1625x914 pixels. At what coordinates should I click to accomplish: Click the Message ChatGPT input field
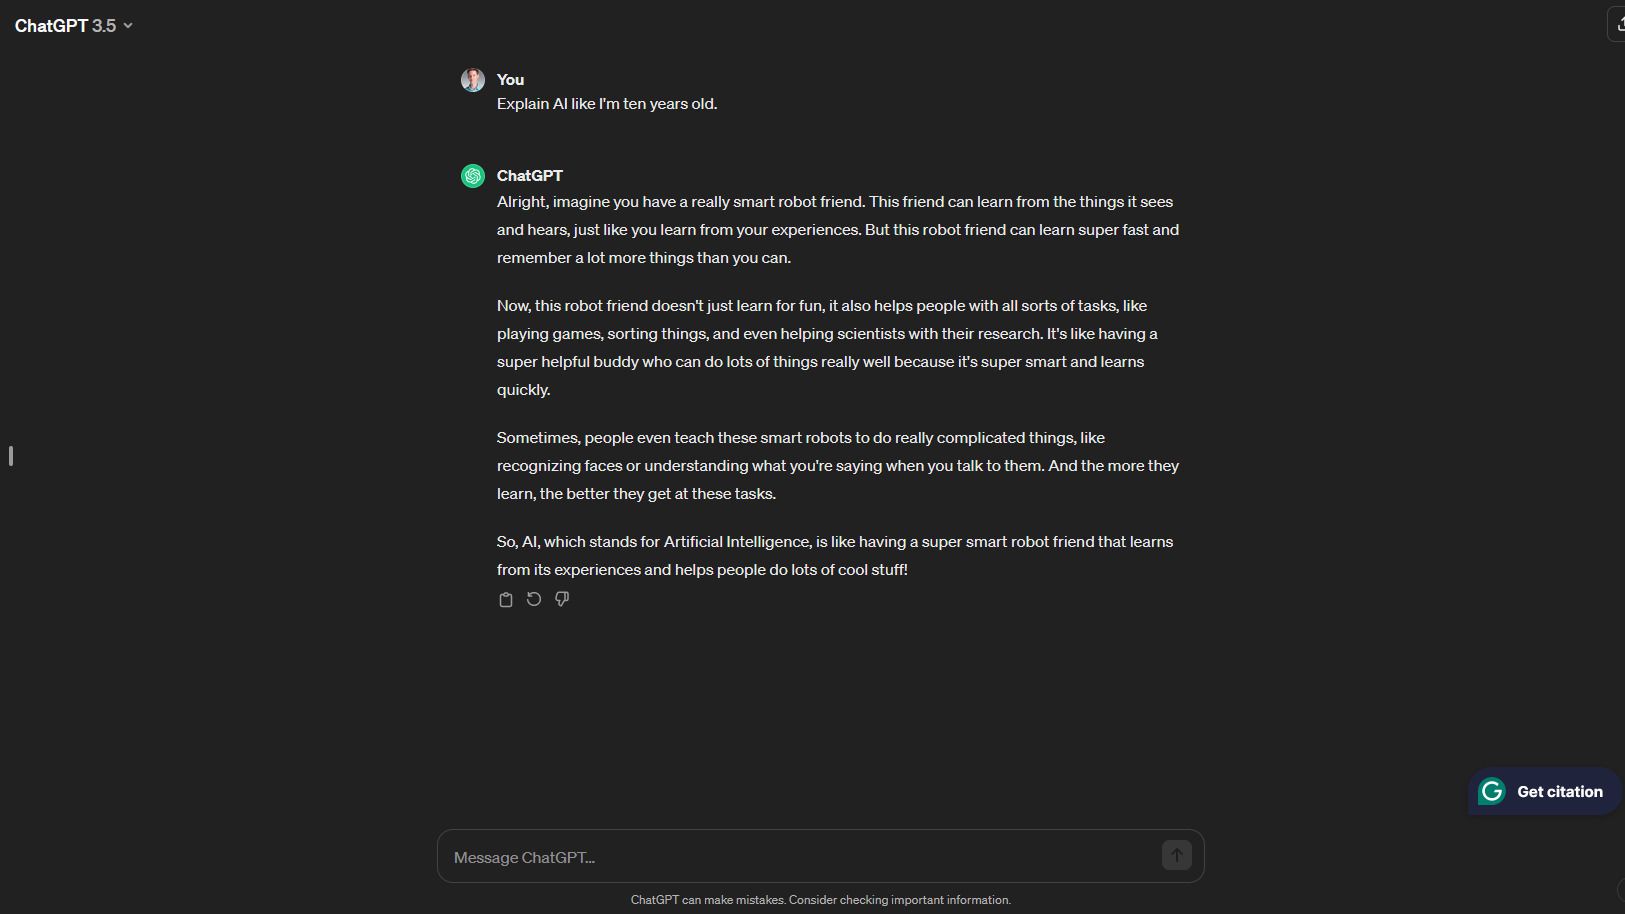pos(800,857)
